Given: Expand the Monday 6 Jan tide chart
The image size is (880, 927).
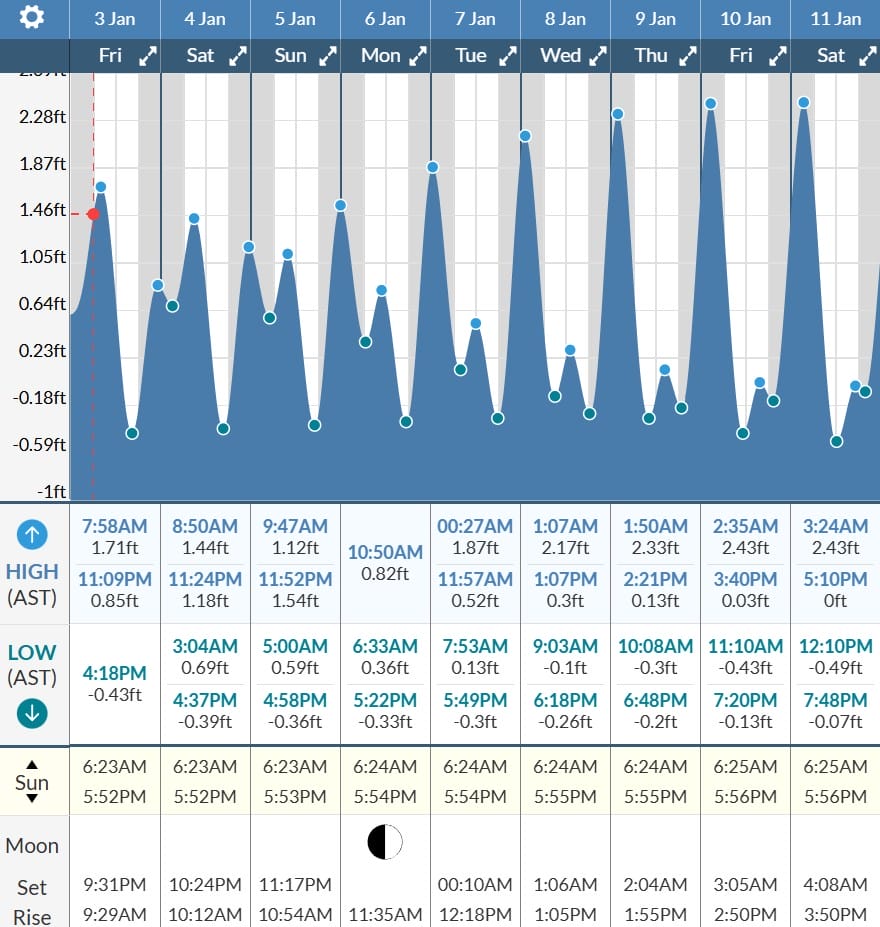Looking at the screenshot, I should 417,56.
